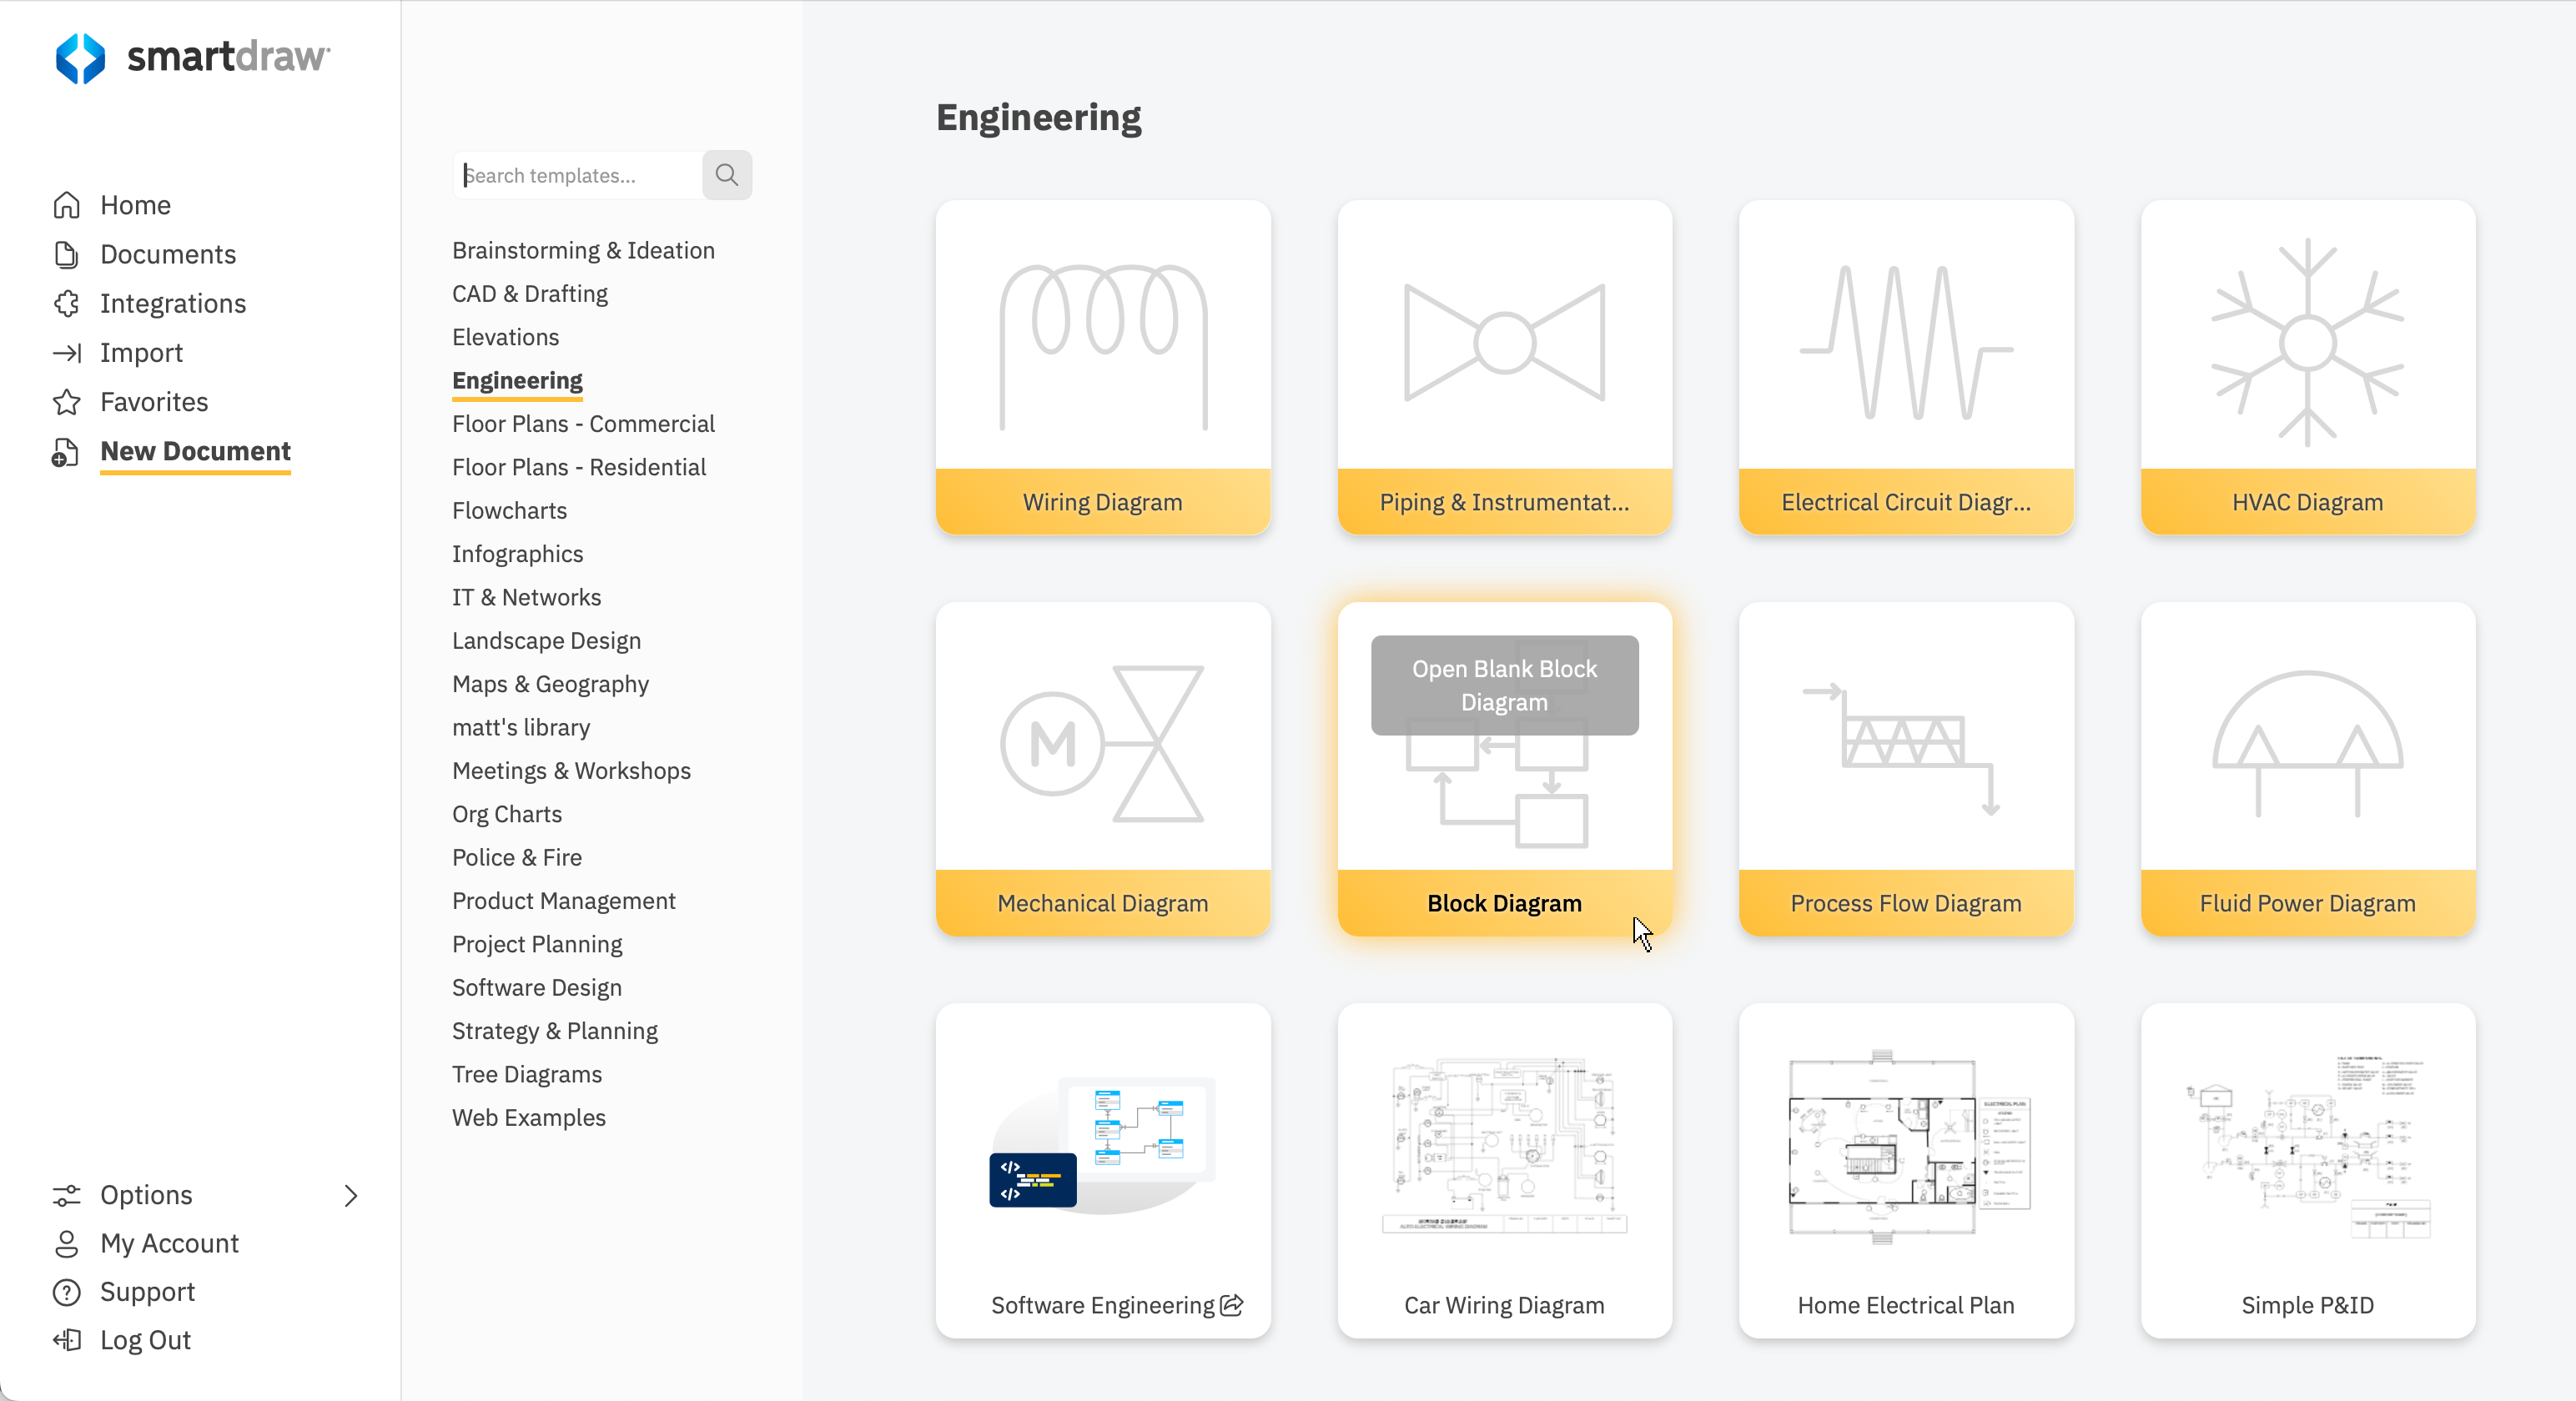Select the Home icon in sidebar
The width and height of the screenshot is (2576, 1401).
click(x=66, y=204)
